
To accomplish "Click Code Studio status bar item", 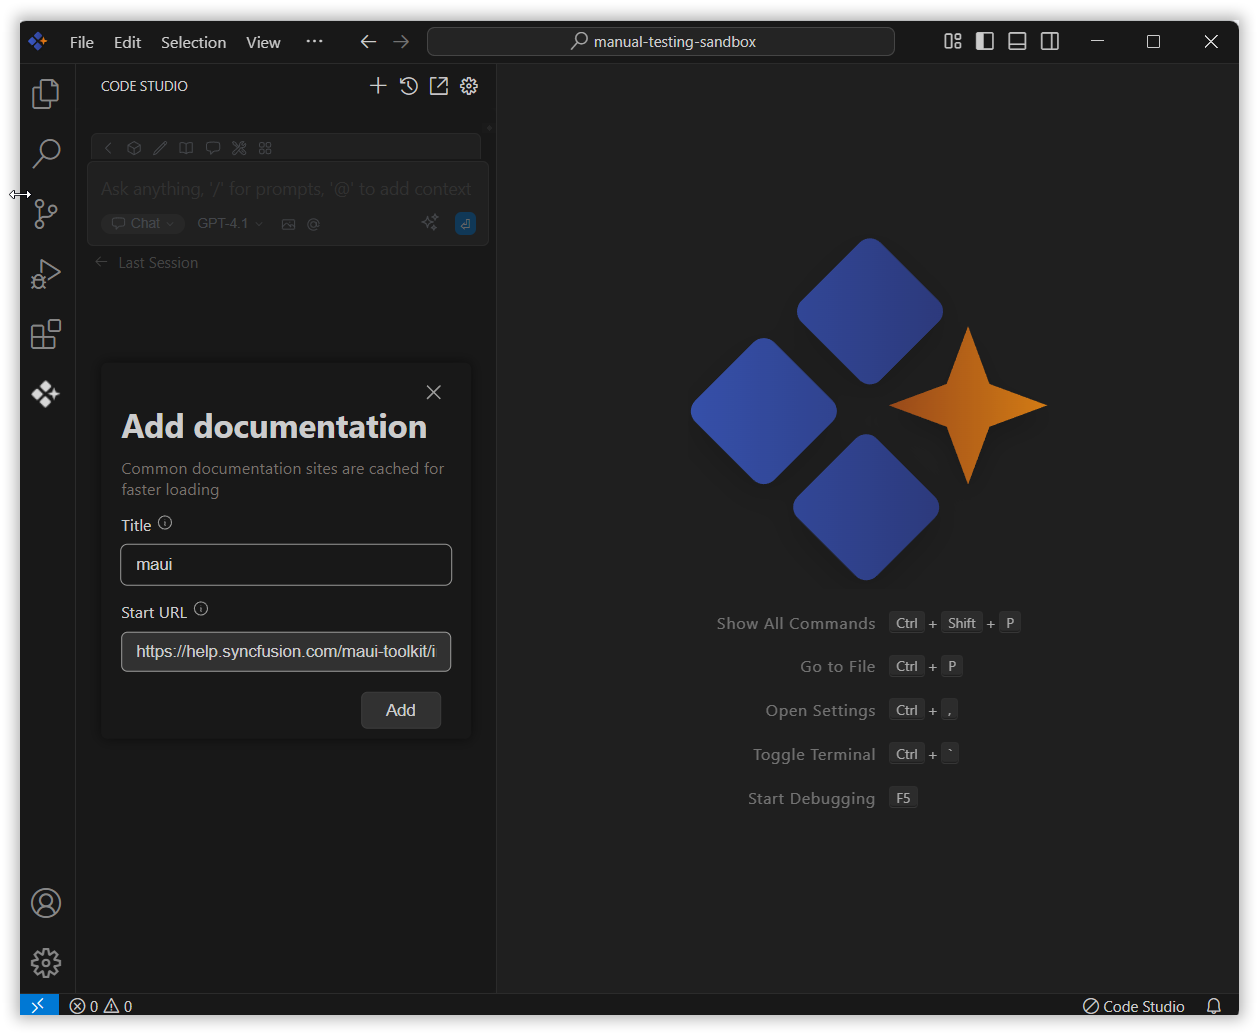I will pyautogui.click(x=1134, y=1006).
